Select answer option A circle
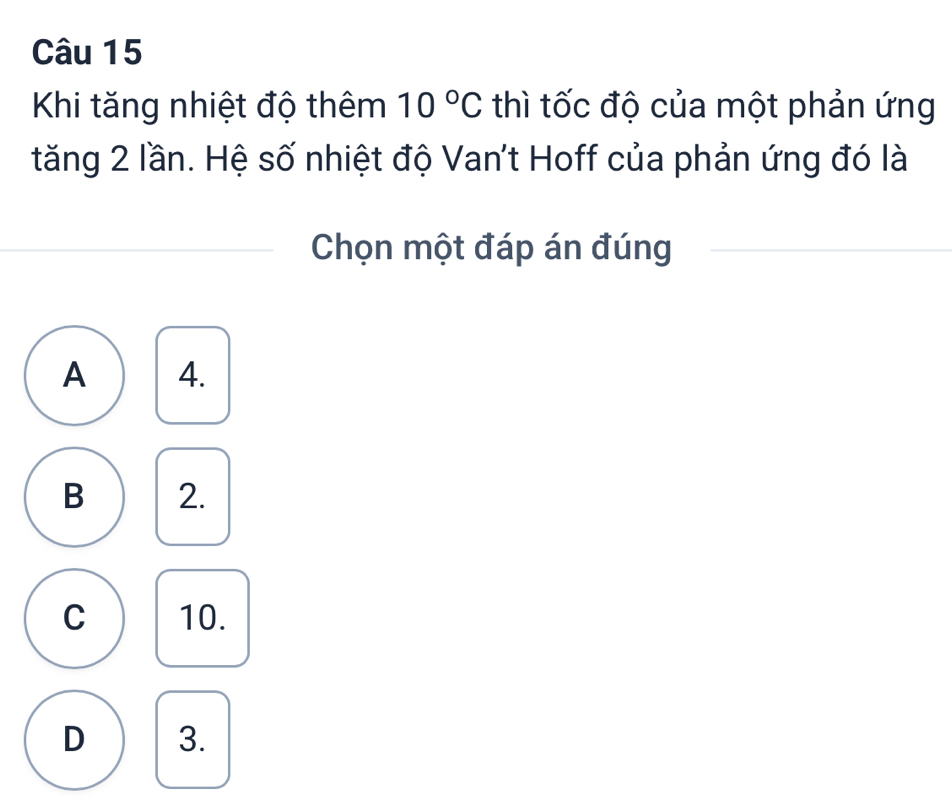The height and width of the screenshot is (809, 952). click(x=75, y=375)
